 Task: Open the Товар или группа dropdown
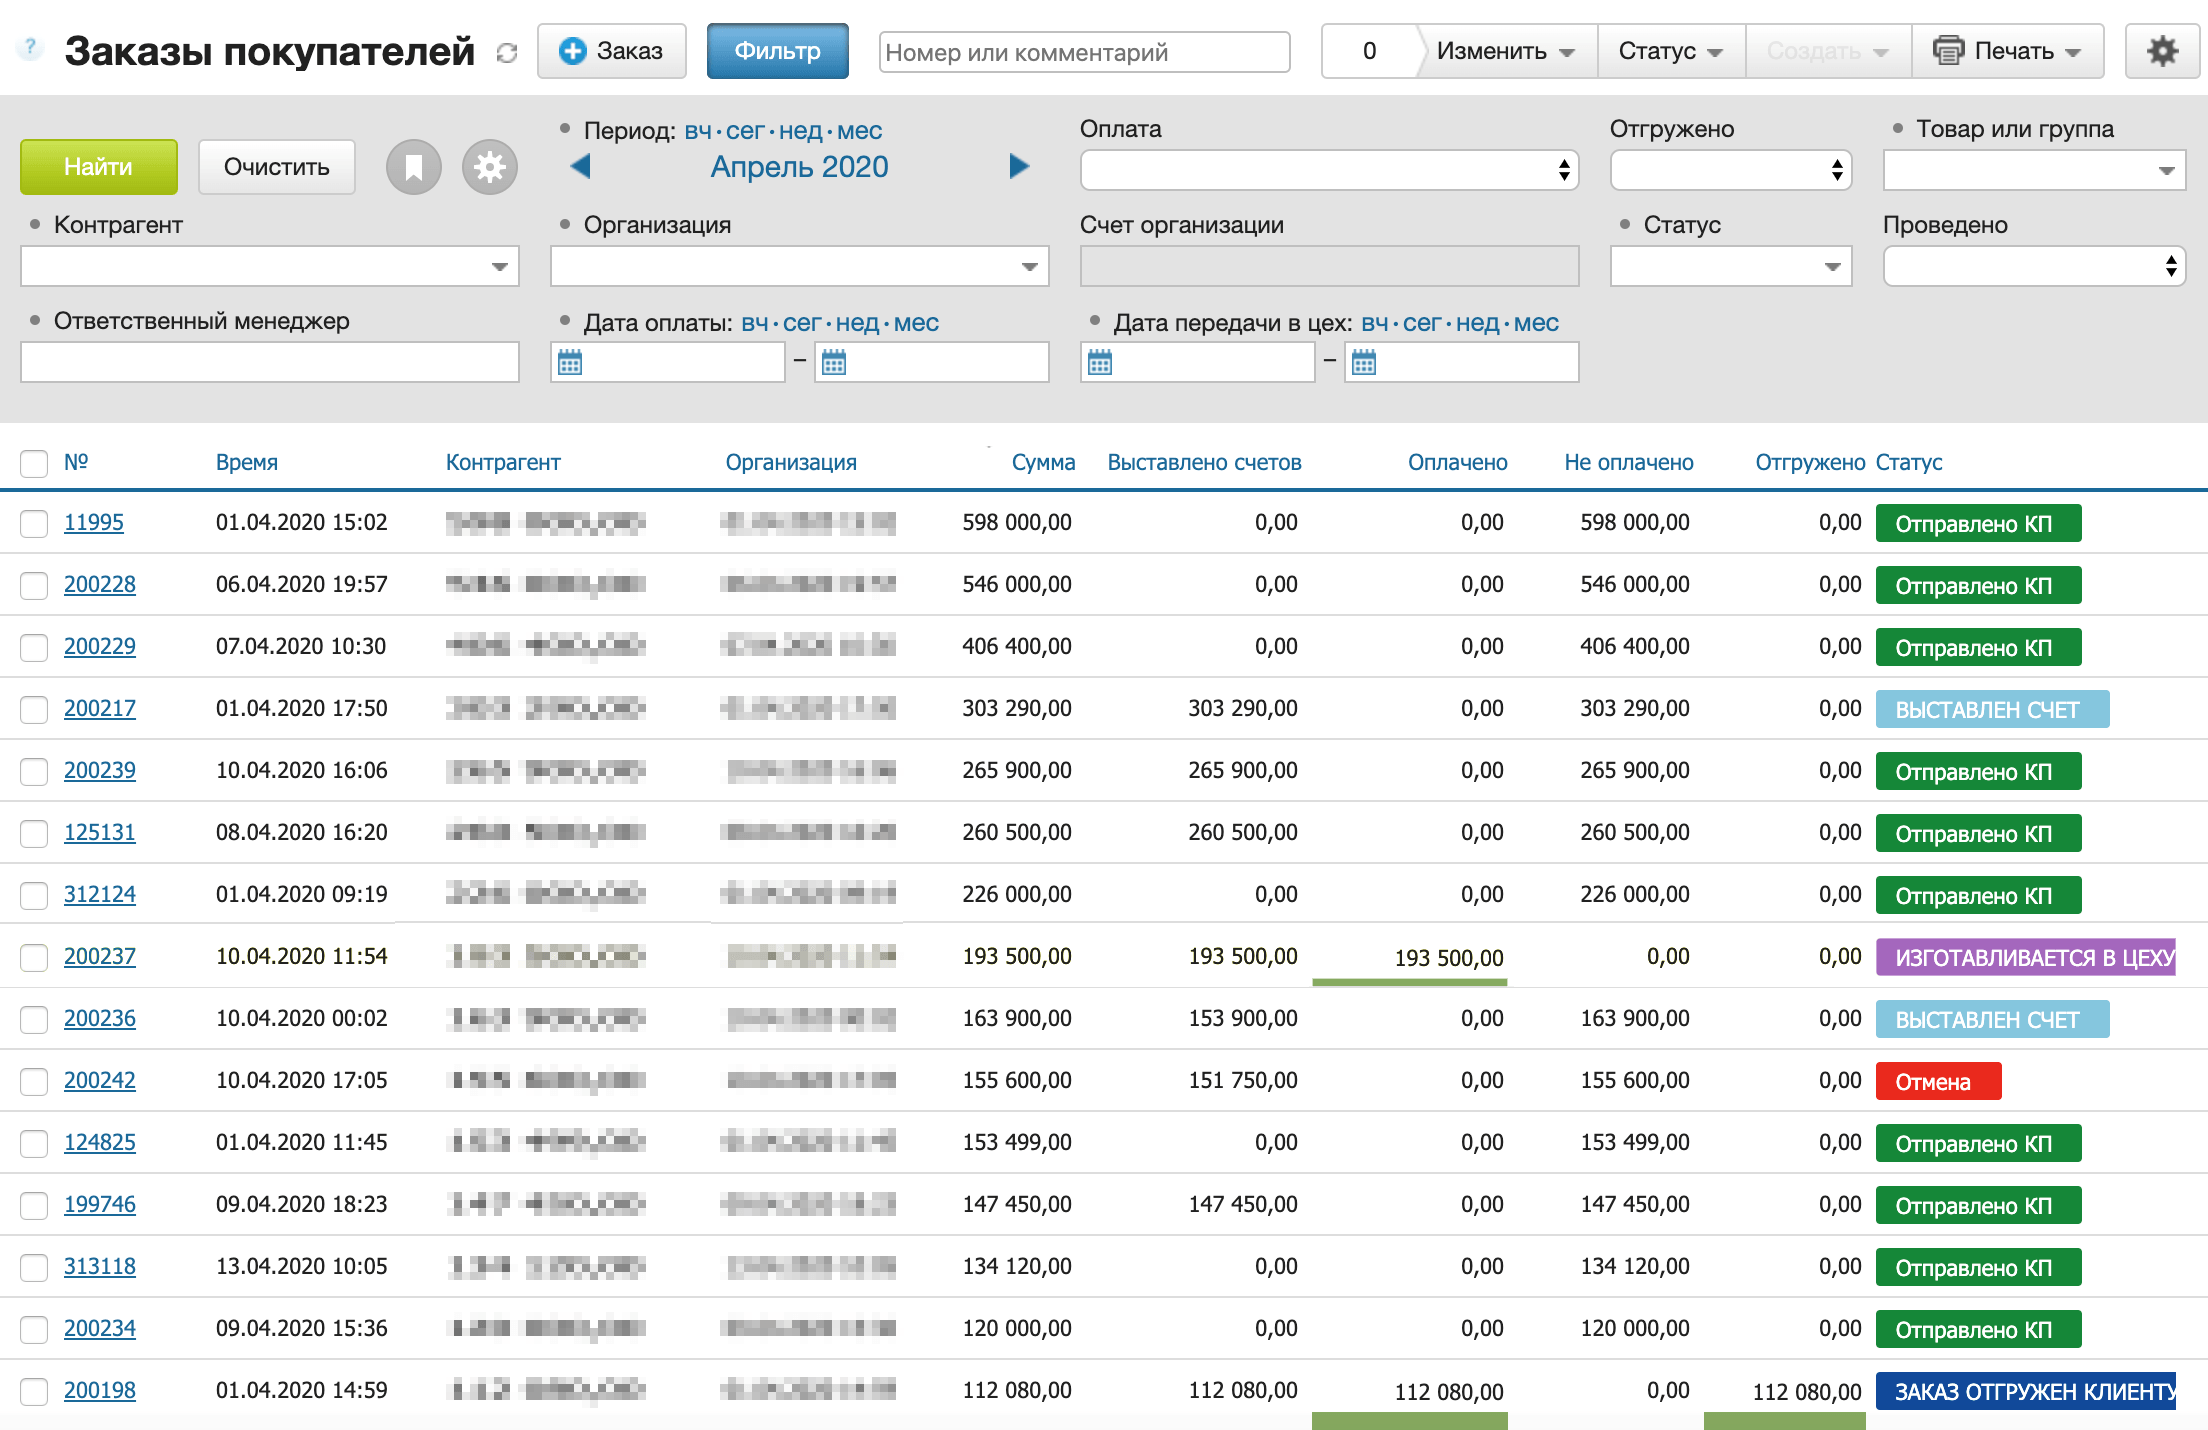[x=2034, y=170]
